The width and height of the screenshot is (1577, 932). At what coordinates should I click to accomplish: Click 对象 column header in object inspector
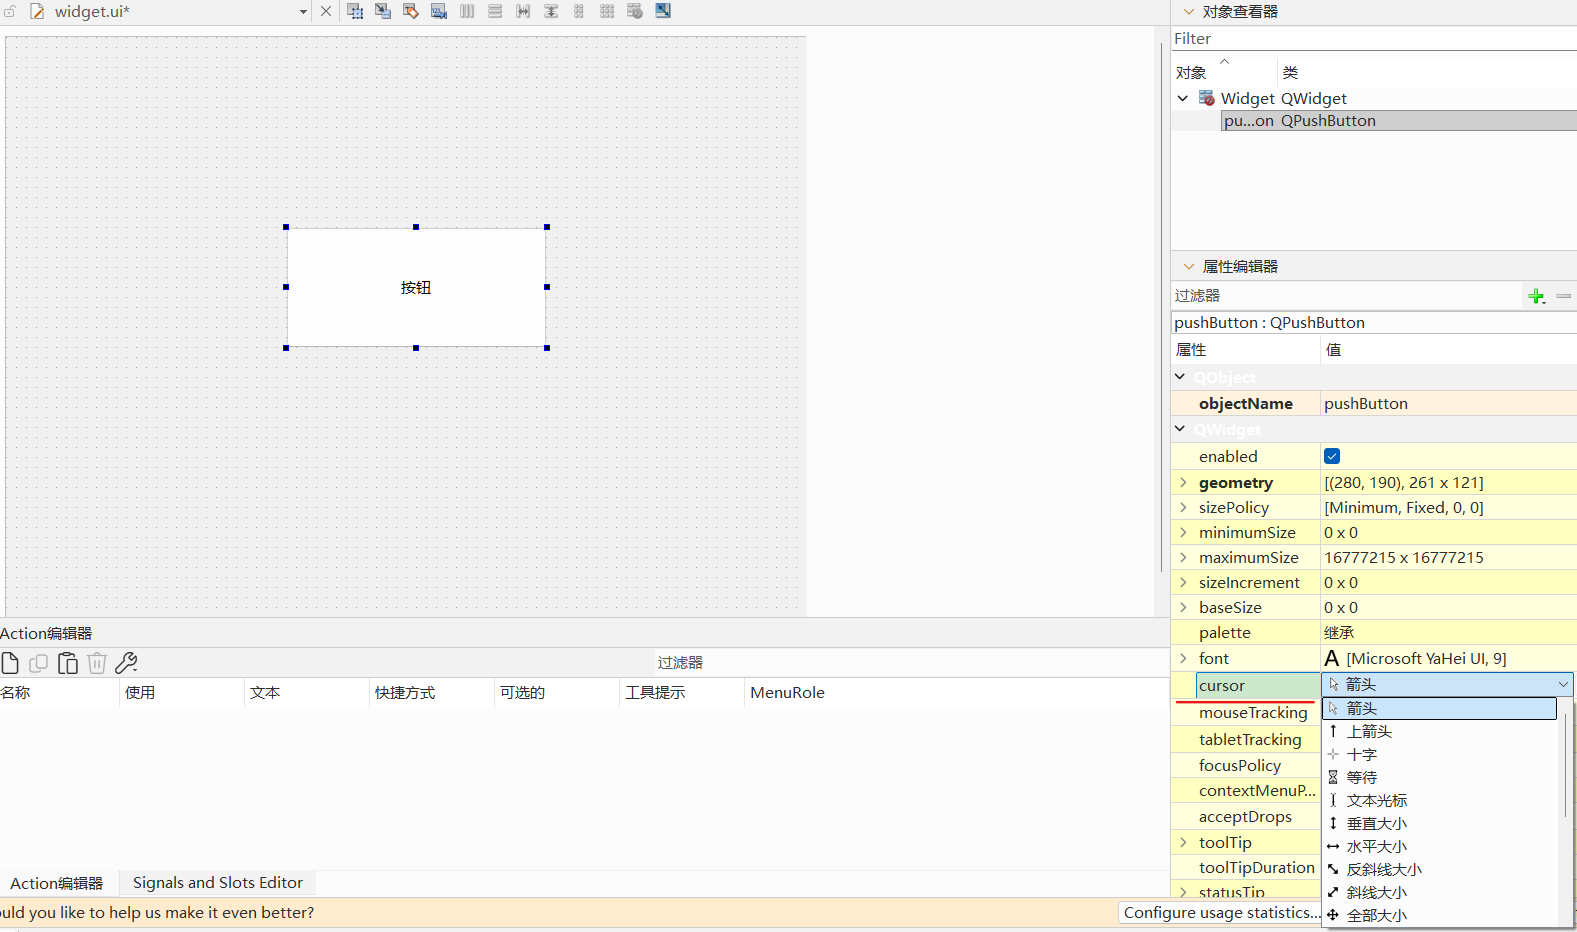pyautogui.click(x=1224, y=72)
